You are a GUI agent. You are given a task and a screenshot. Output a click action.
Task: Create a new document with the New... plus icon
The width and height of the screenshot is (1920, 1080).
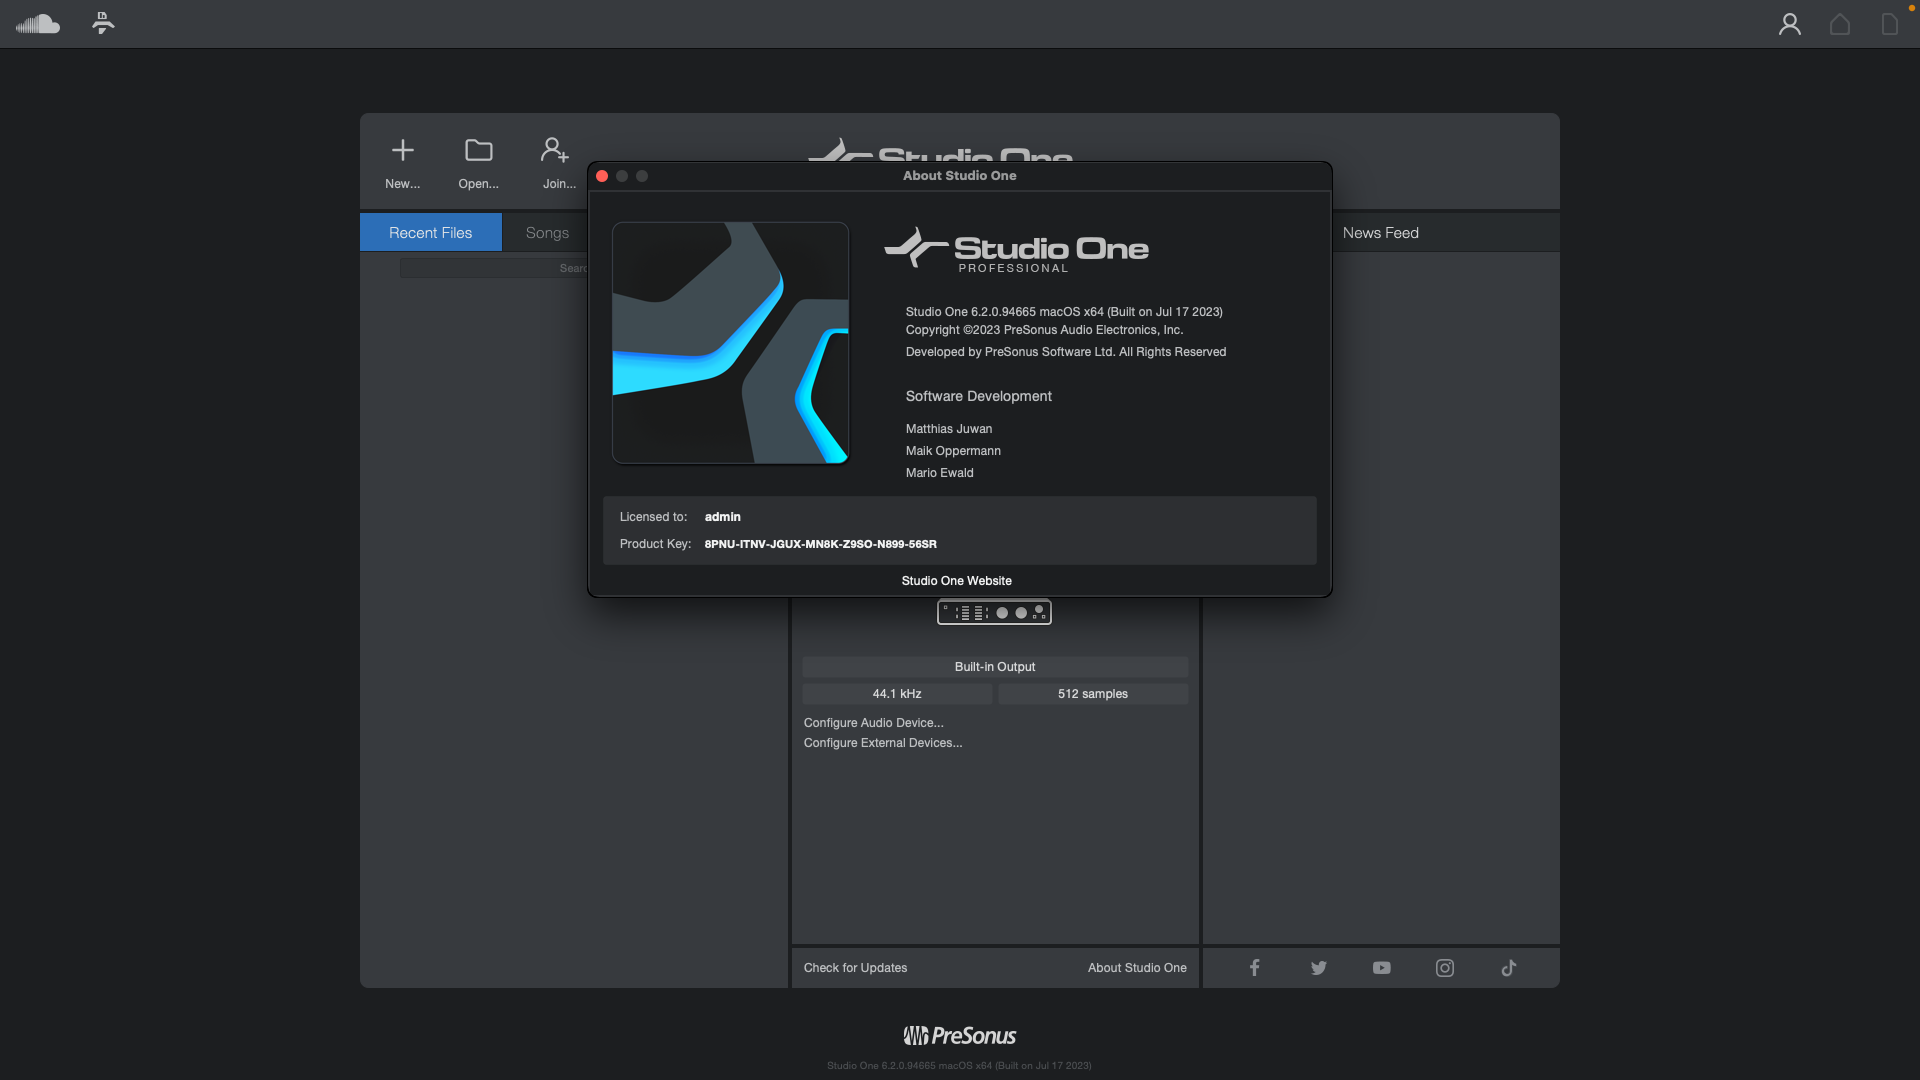[x=403, y=150]
